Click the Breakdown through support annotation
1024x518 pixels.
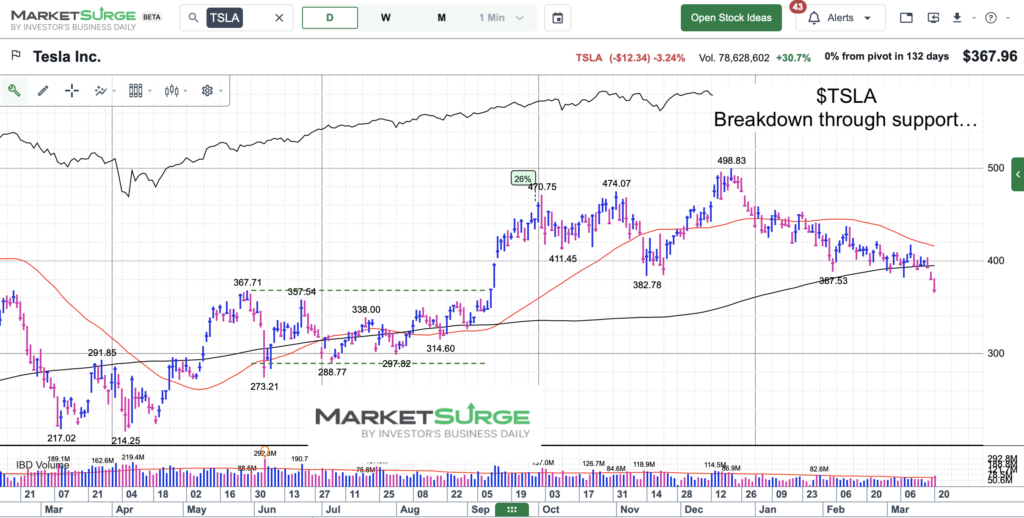[x=845, y=120]
